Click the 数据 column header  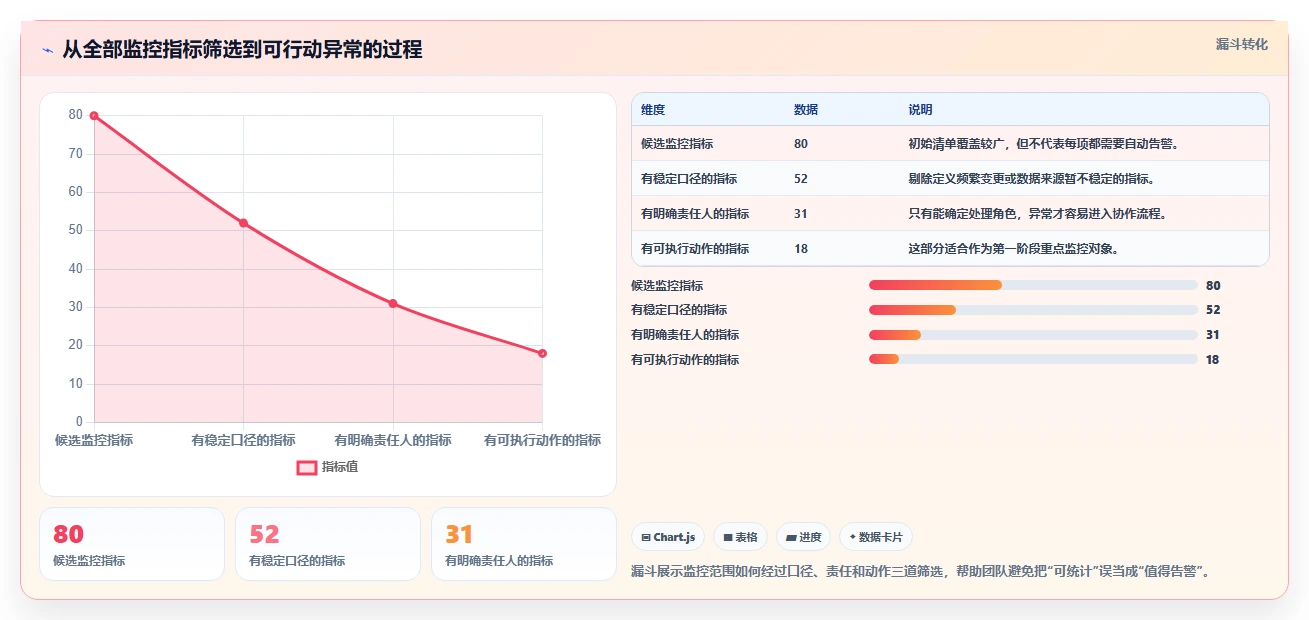click(806, 110)
